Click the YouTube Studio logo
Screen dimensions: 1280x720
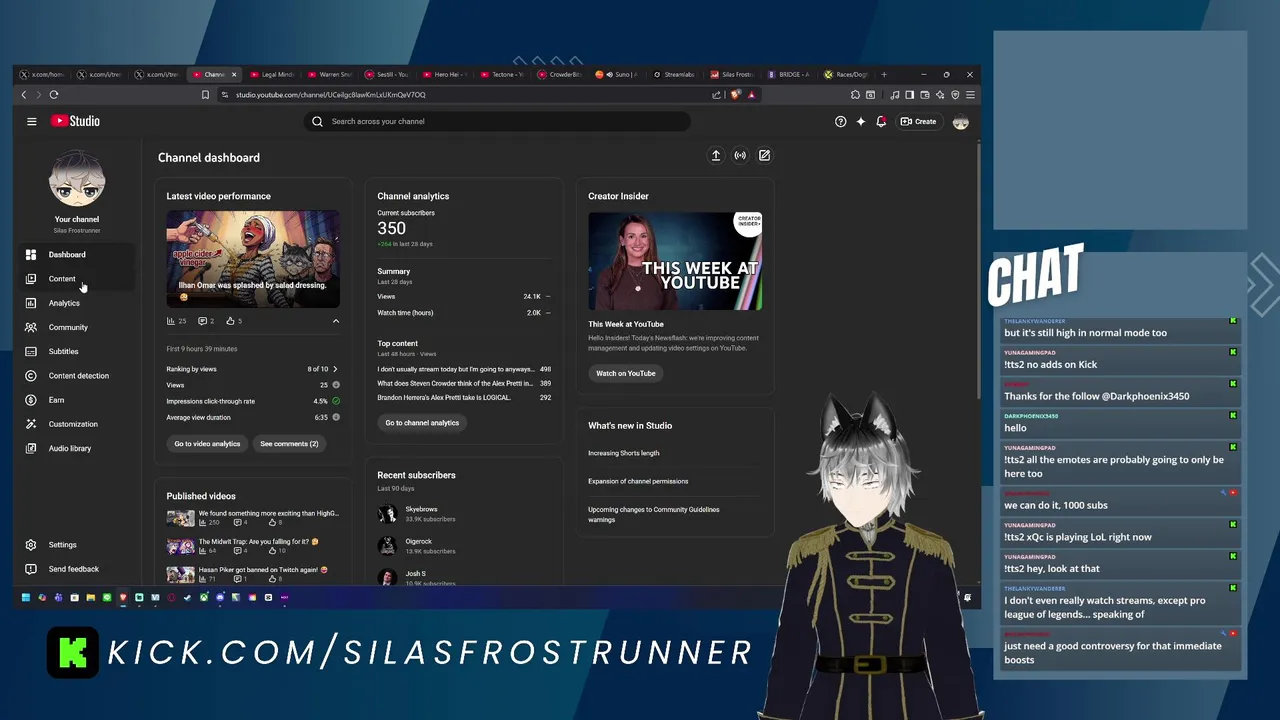76,121
